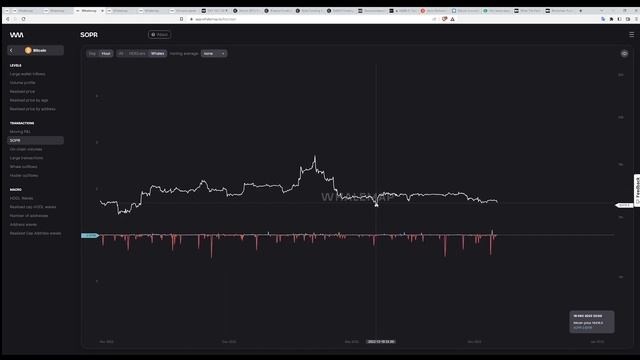Open Whale outflows in sidebar
Image resolution: width=640 pixels, height=360 pixels.
pyautogui.click(x=23, y=167)
